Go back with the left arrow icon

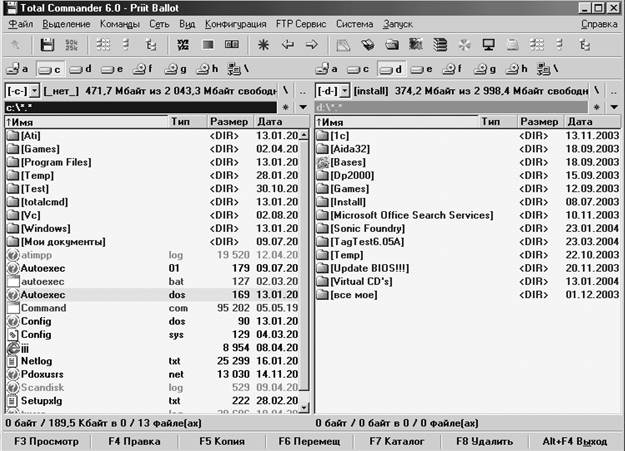pyautogui.click(x=287, y=45)
